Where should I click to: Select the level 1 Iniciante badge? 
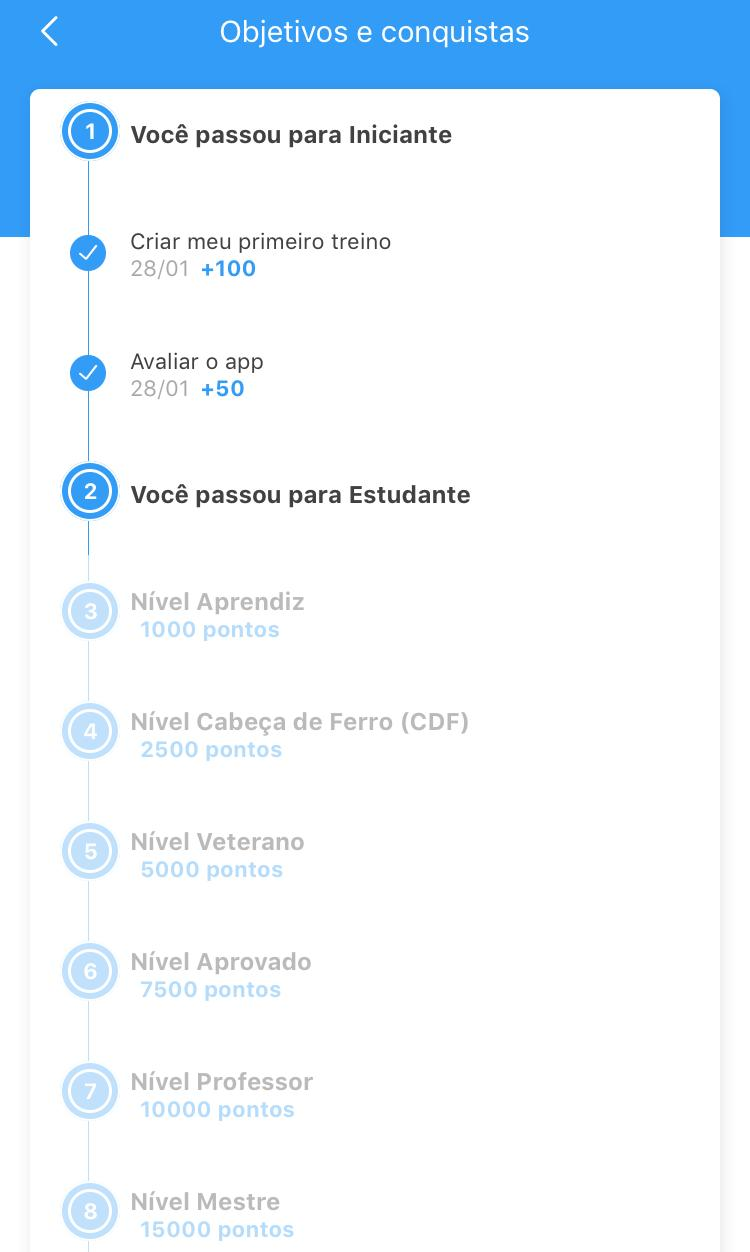[x=90, y=132]
